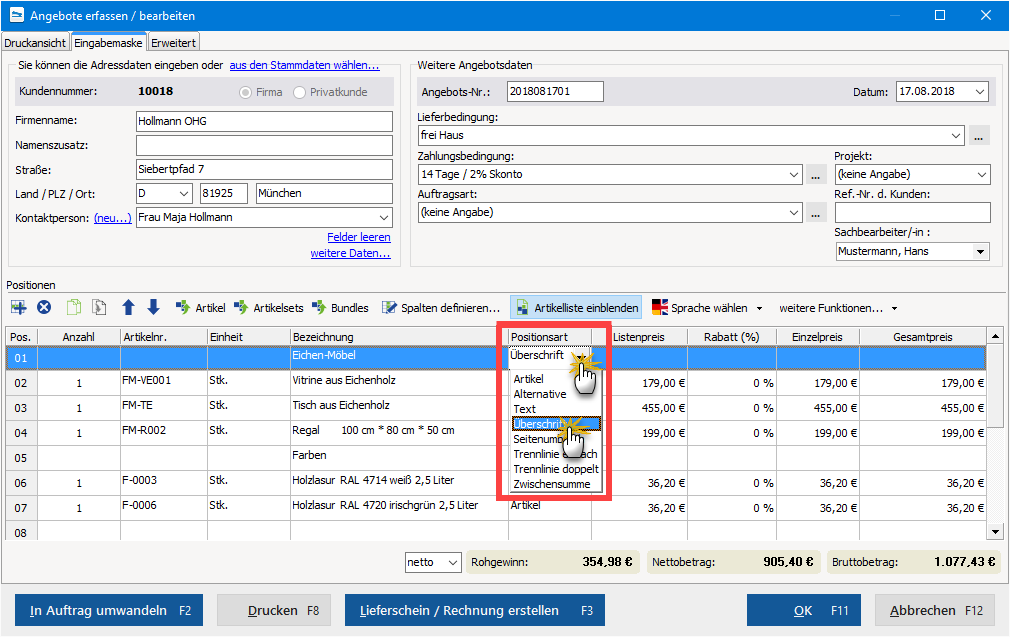The image size is (1010, 637).
Task: Open Spalten definieren
Action: click(441, 308)
